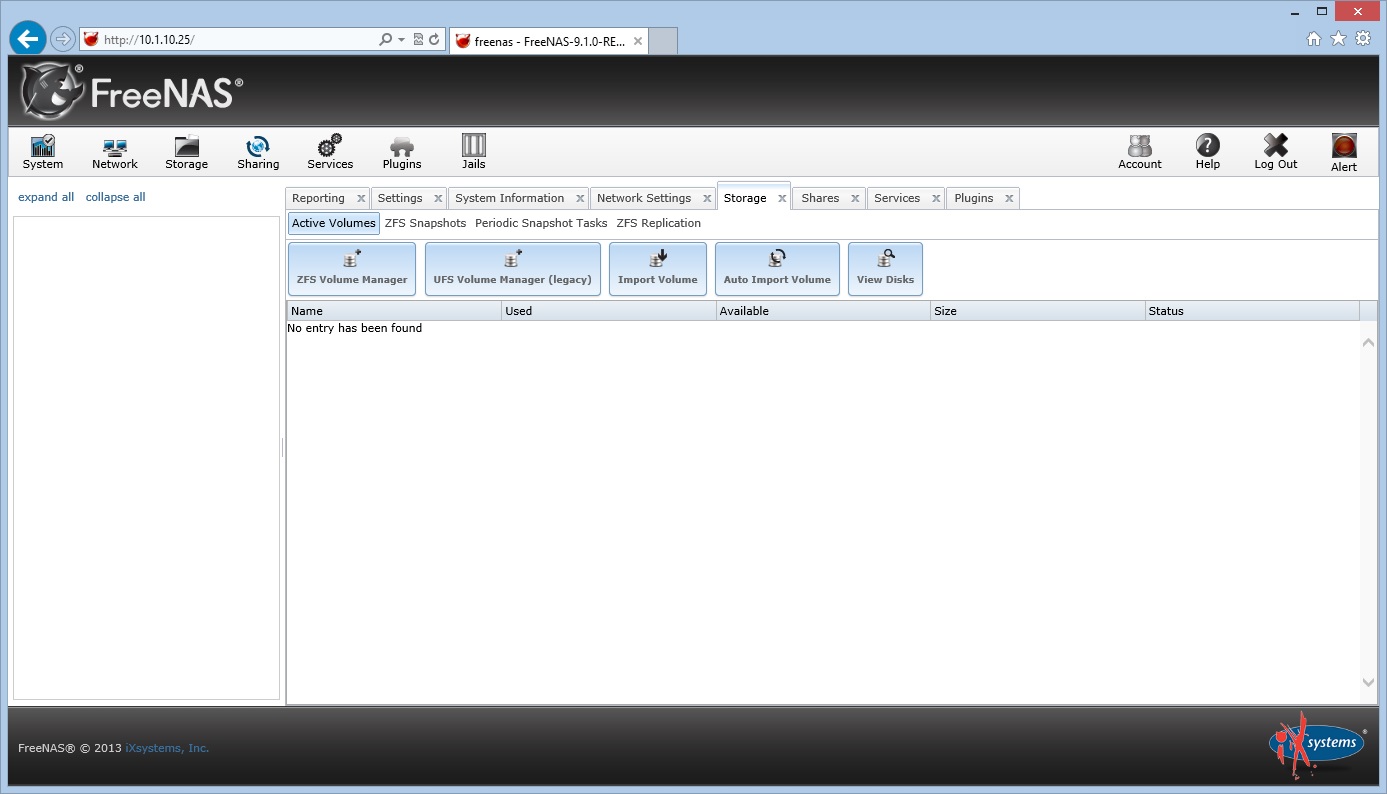Screen dimensions: 1387x794
Task: Refresh the page with the reload icon
Action: [434, 40]
